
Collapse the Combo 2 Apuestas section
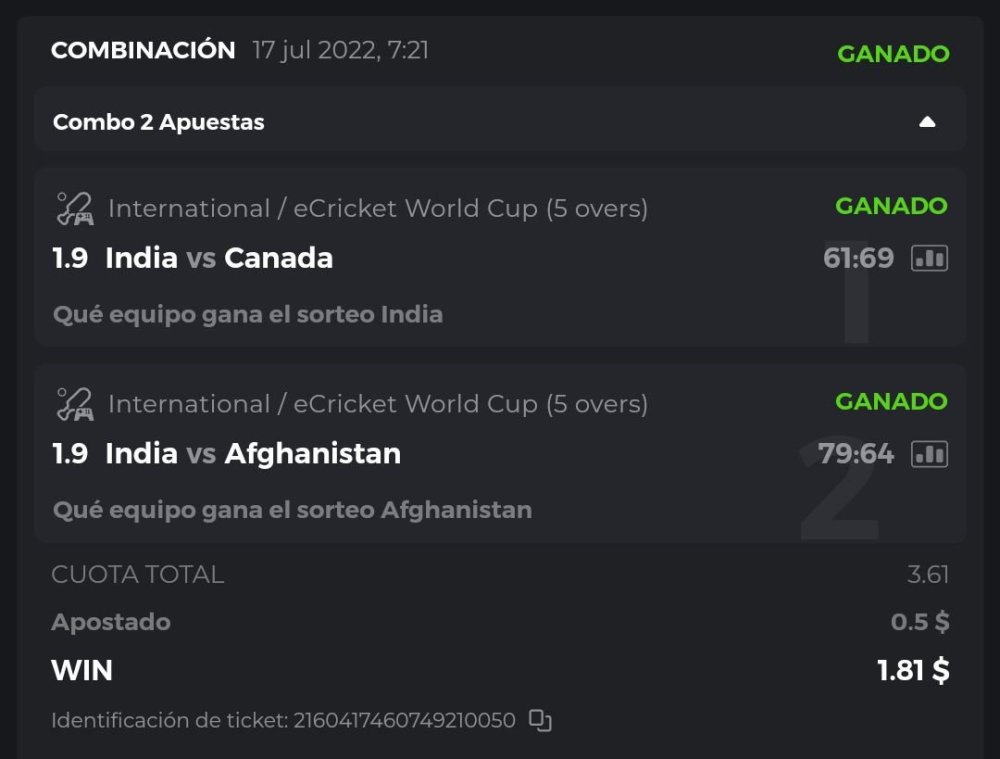927,122
